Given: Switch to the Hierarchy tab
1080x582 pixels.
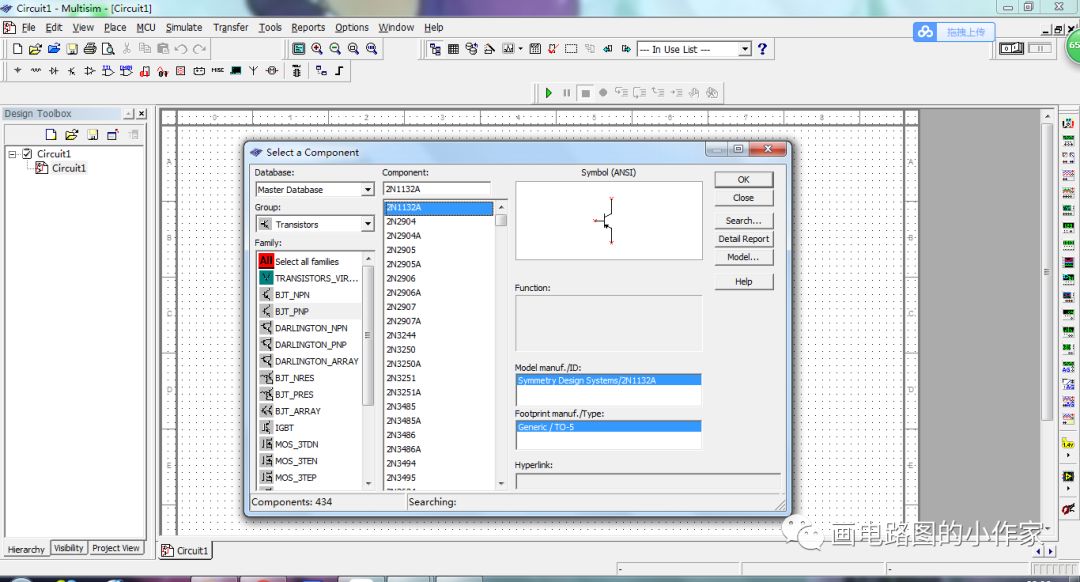Looking at the screenshot, I should [26, 549].
